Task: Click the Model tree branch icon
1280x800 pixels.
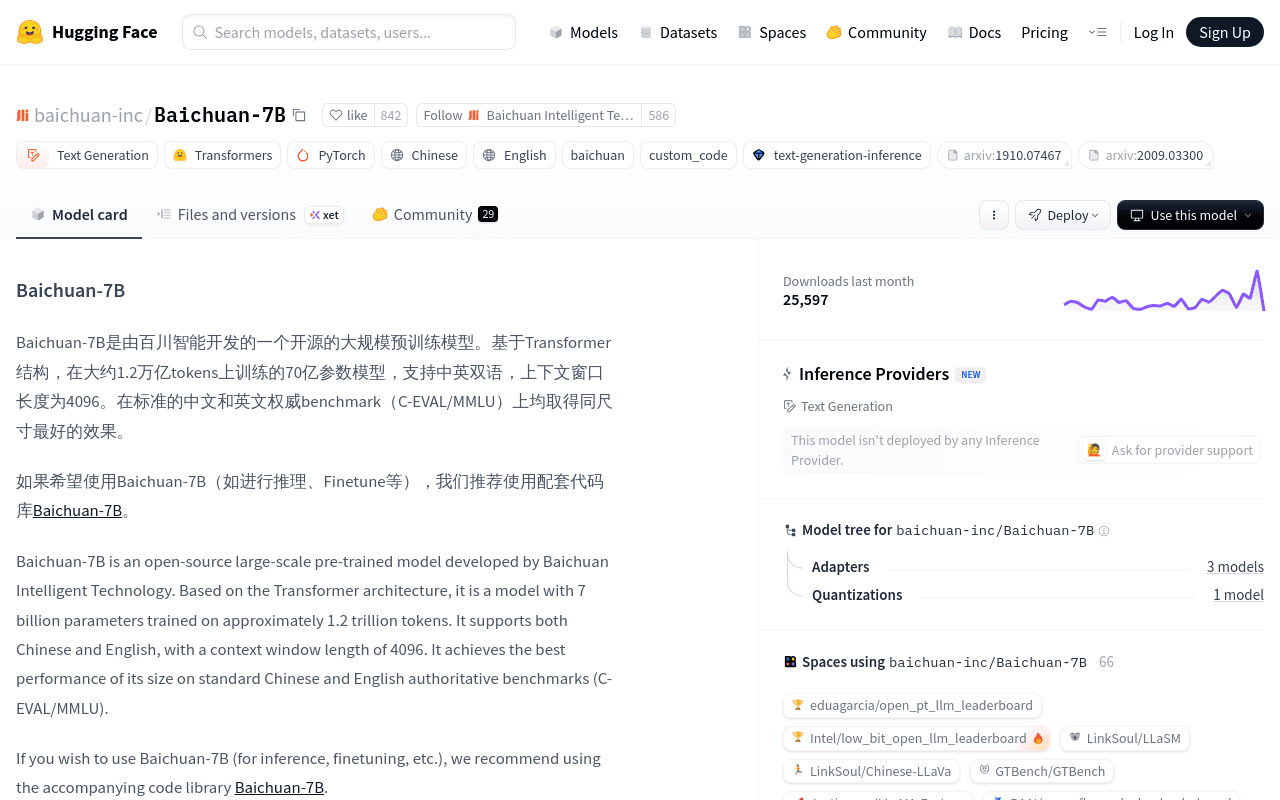Action: 791,530
